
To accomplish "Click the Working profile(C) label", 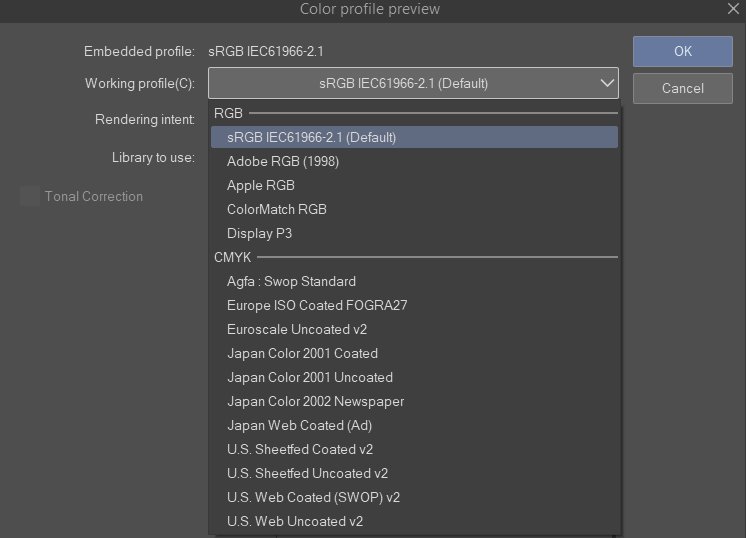I will [140, 84].
